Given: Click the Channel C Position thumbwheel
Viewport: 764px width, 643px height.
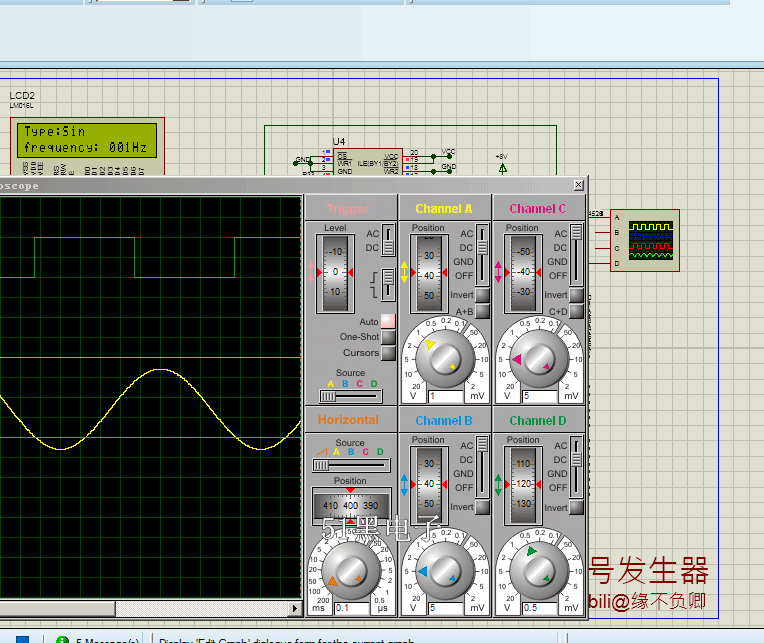Looking at the screenshot, I should coord(523,273).
